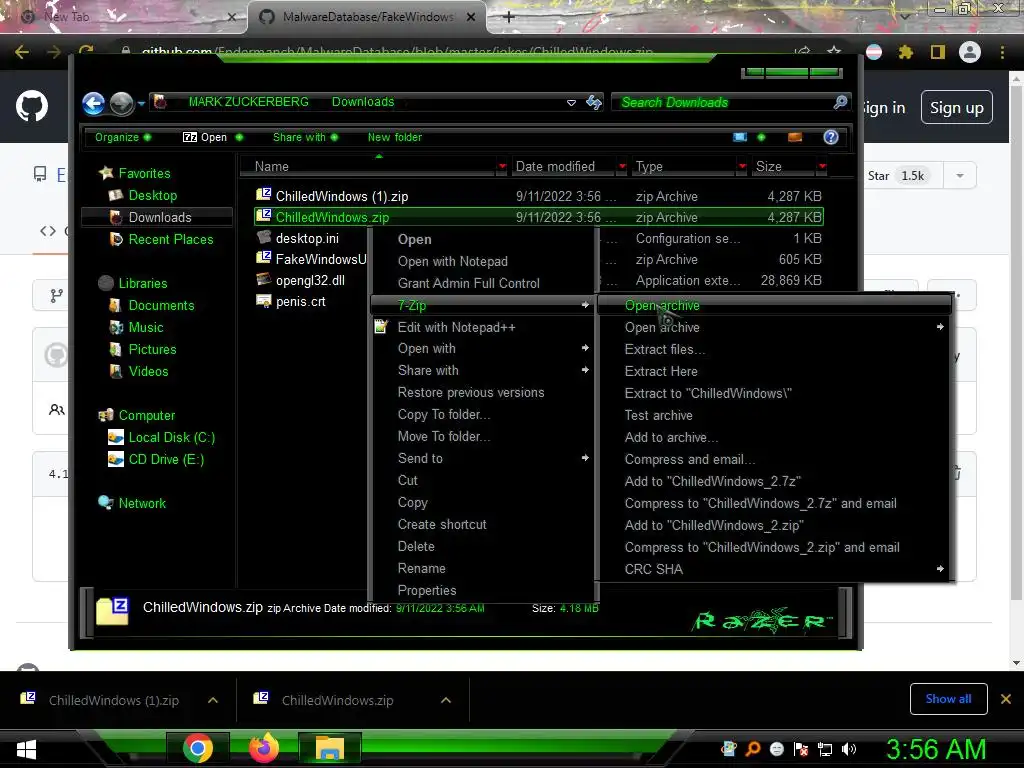Select the desktop.ini file icon
Screen dimensions: 1024x768
(264, 236)
